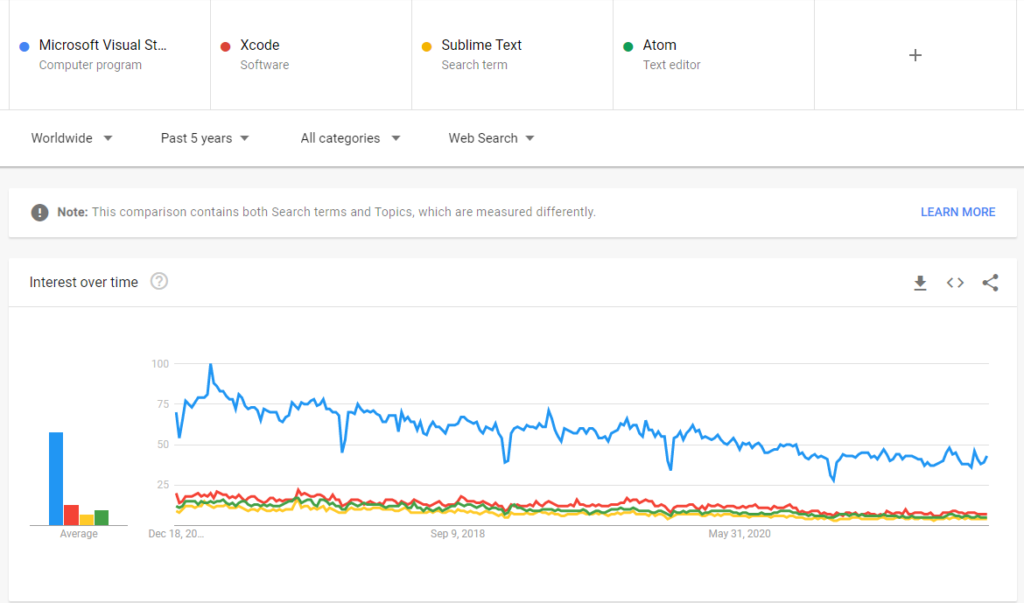Click the May 31, 2020 axis label
This screenshot has height=603, width=1024.
(739, 534)
